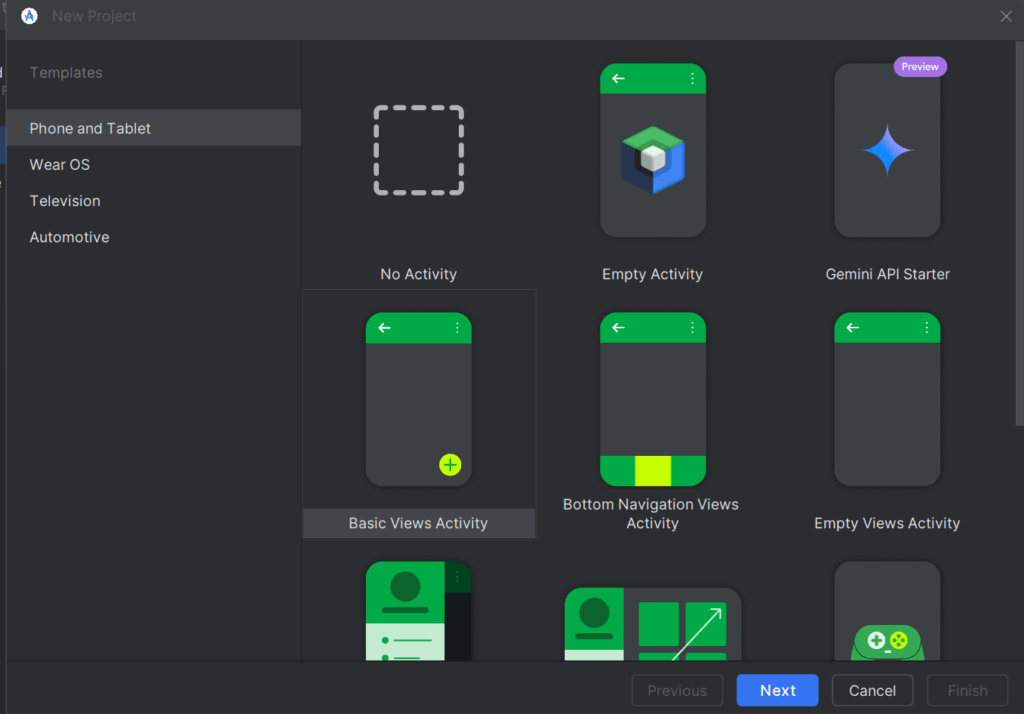Select the Empty Views Activity phone thumbnail
Image resolution: width=1024 pixels, height=714 pixels.
tap(887, 399)
